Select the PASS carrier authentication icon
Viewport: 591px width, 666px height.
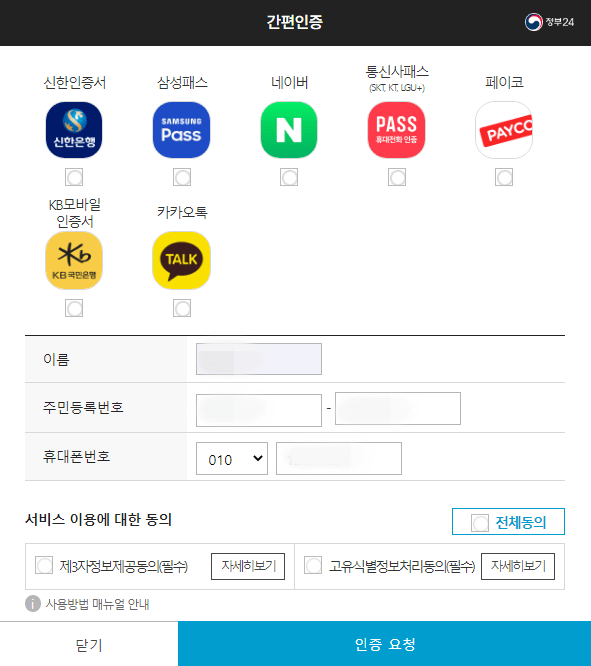tap(396, 130)
